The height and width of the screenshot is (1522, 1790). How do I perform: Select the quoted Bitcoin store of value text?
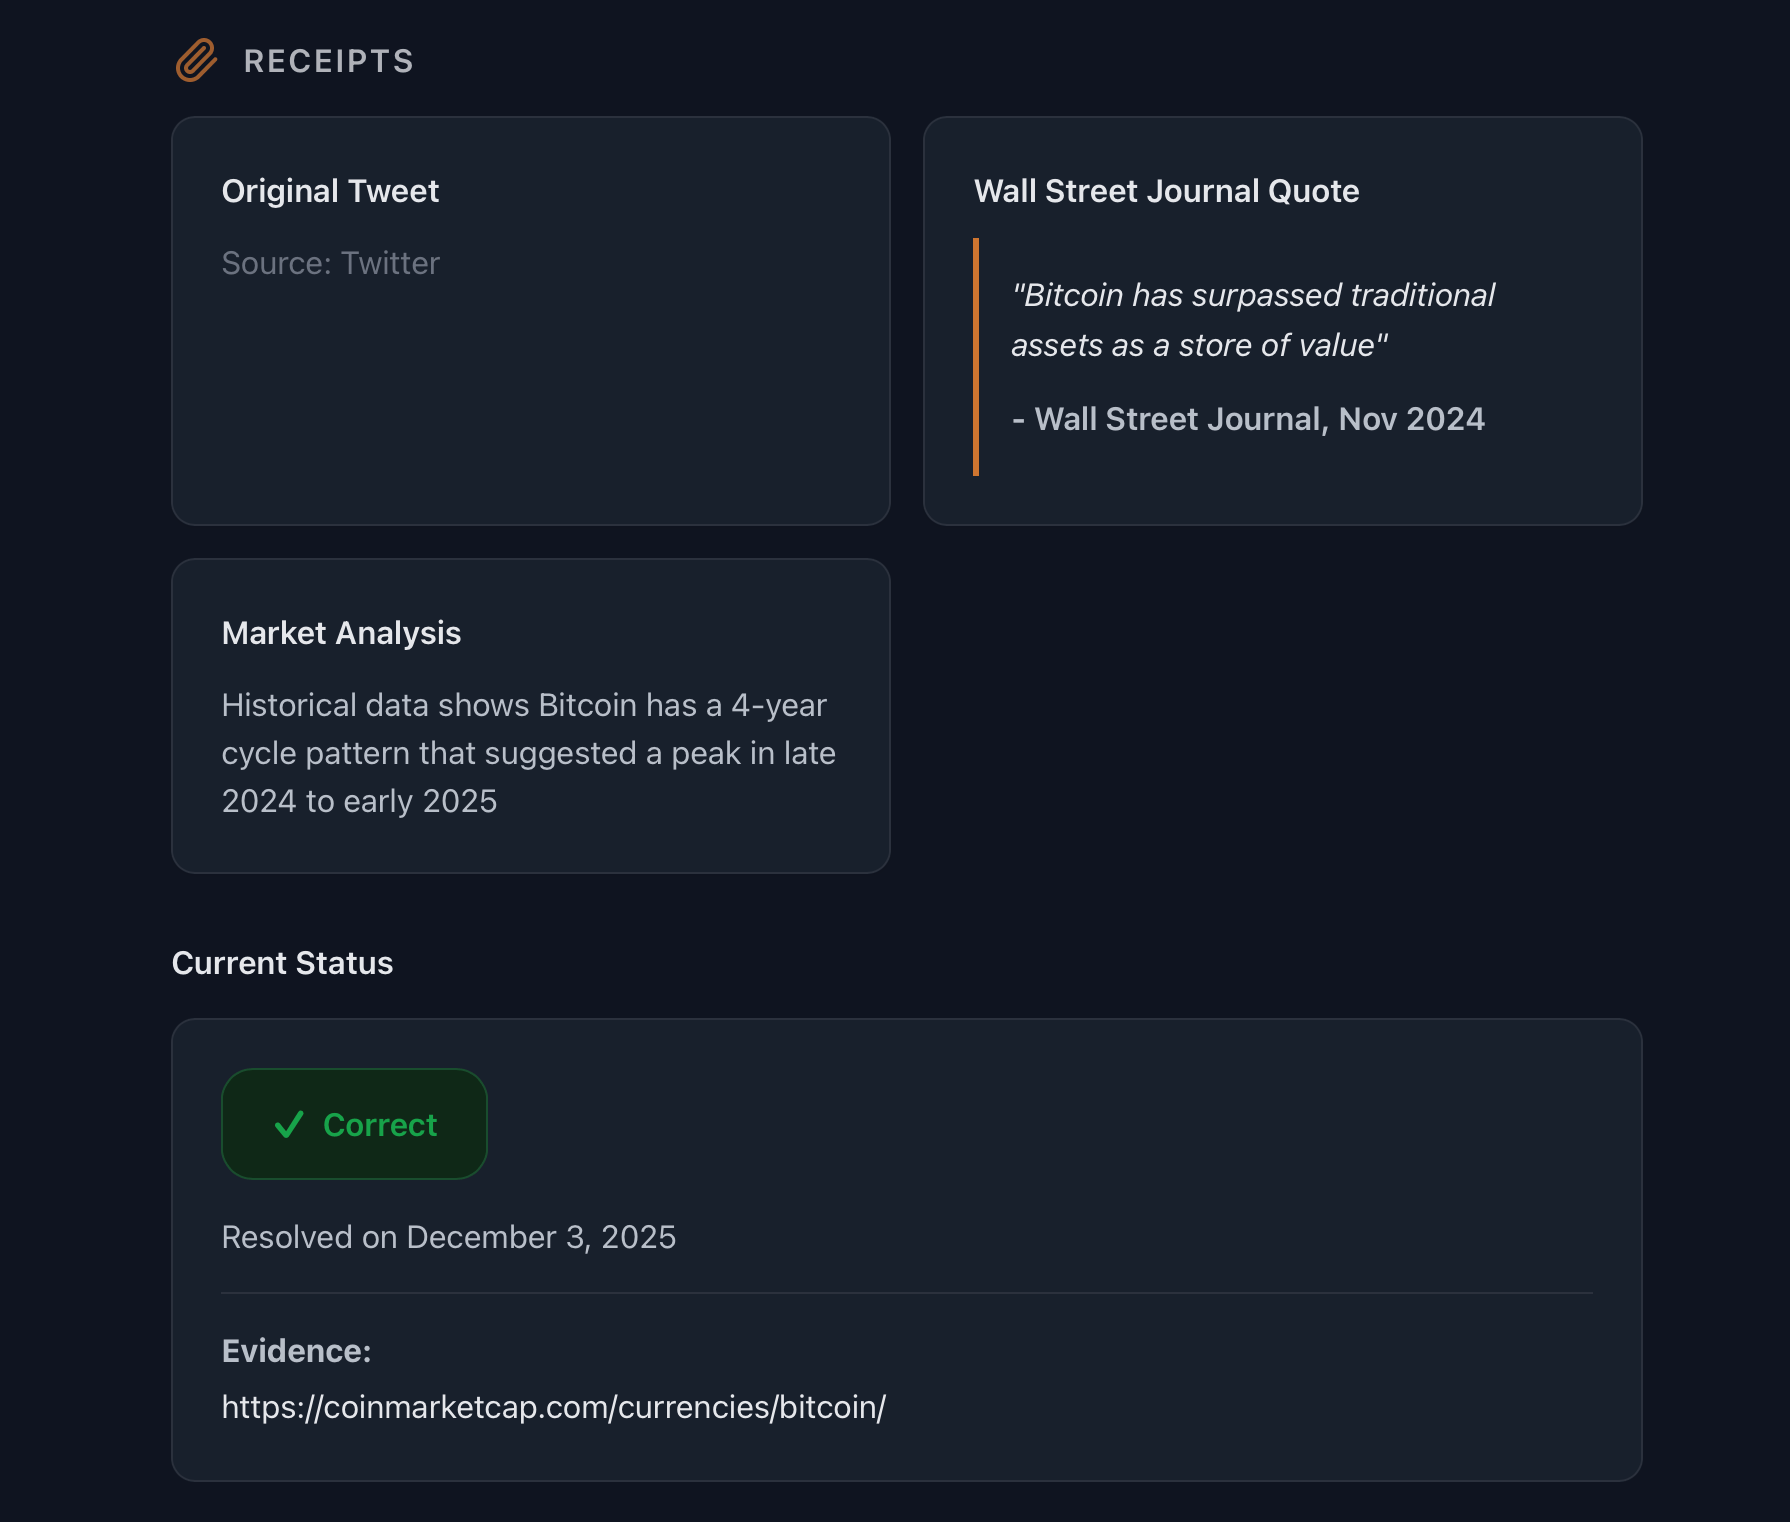(x=1253, y=320)
